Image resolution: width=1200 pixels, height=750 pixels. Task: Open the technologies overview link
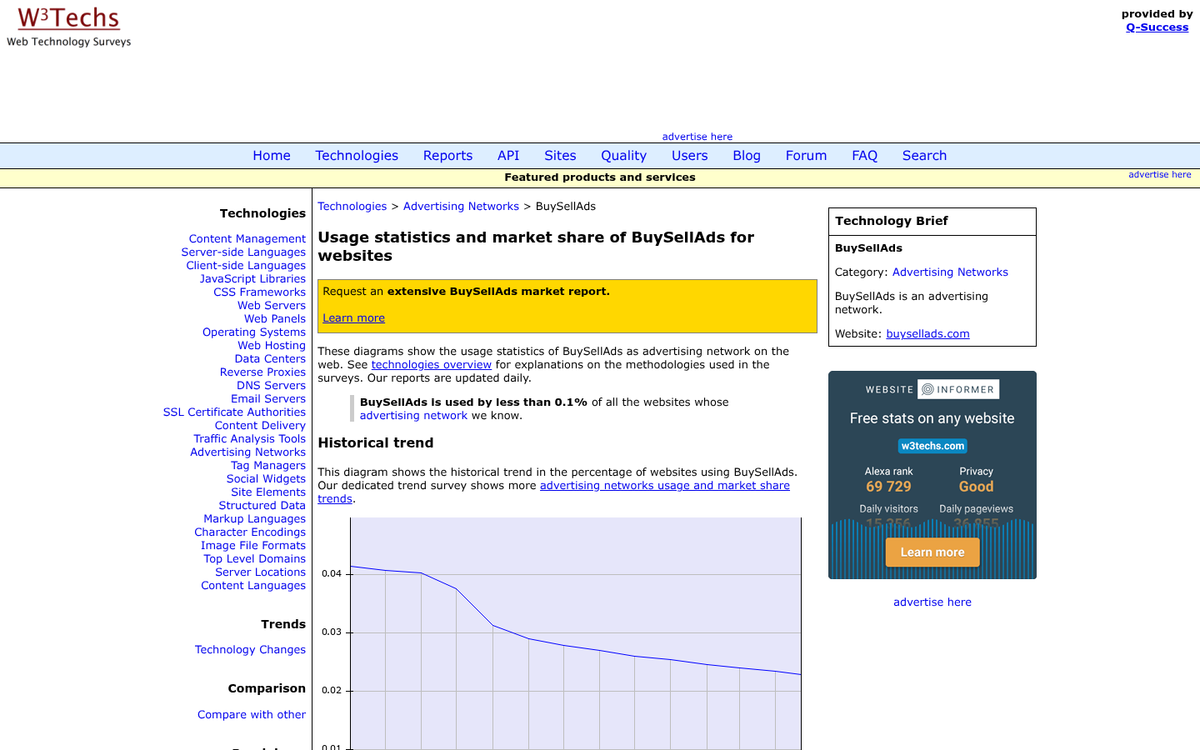coord(431,364)
